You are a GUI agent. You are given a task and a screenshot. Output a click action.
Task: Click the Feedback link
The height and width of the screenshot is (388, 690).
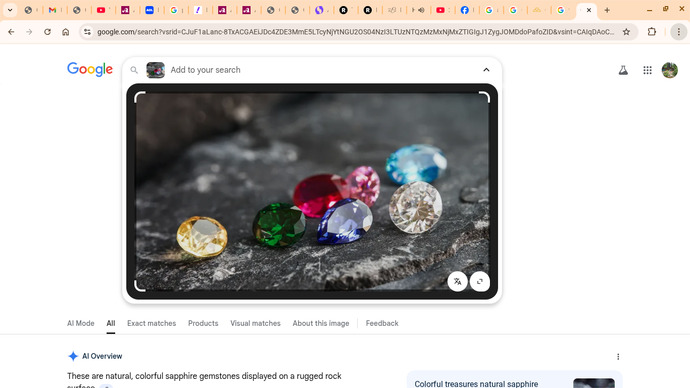click(382, 323)
